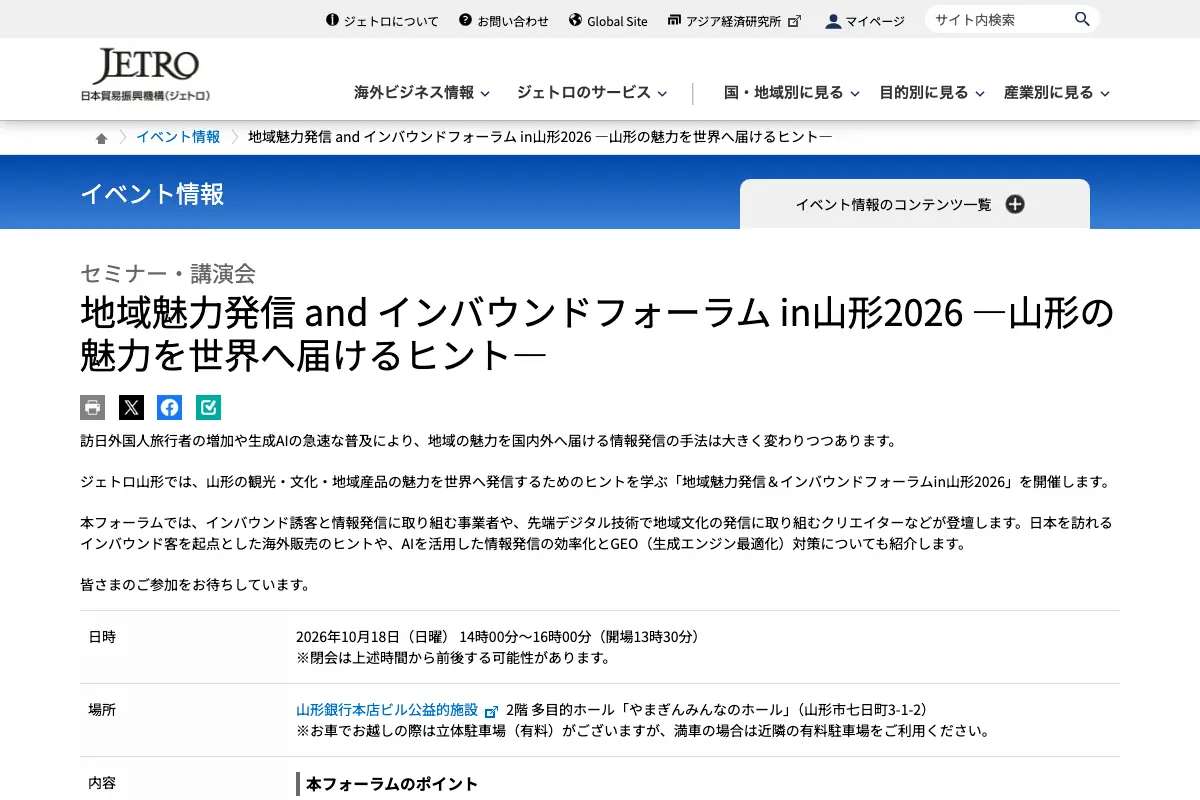The width and height of the screenshot is (1200, 800).
Task: Click the main event title heading
Action: (x=597, y=334)
